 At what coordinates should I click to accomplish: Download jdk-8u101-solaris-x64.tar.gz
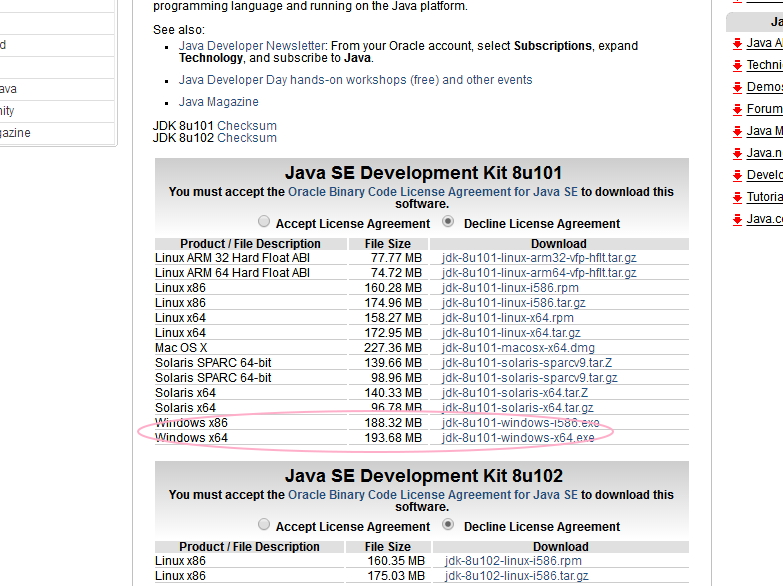point(518,408)
